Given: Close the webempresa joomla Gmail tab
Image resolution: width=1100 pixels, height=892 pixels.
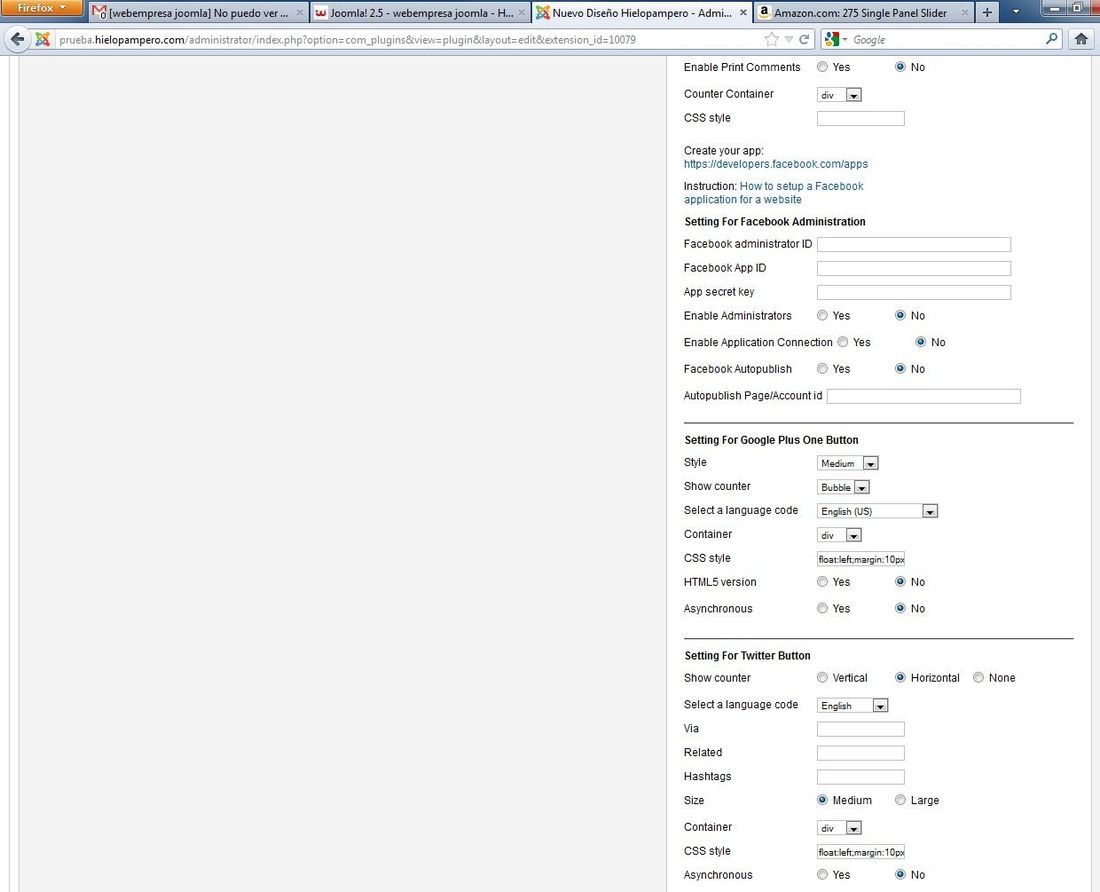Looking at the screenshot, I should (300, 13).
